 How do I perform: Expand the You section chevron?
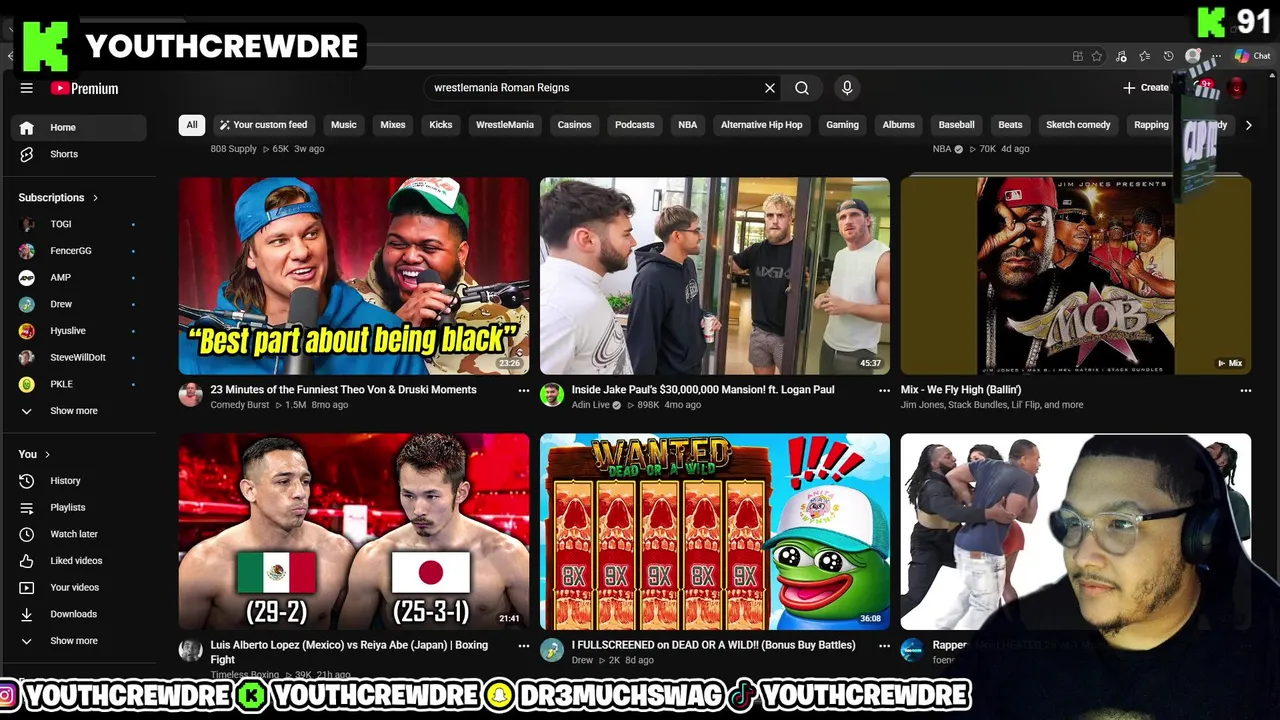click(47, 454)
